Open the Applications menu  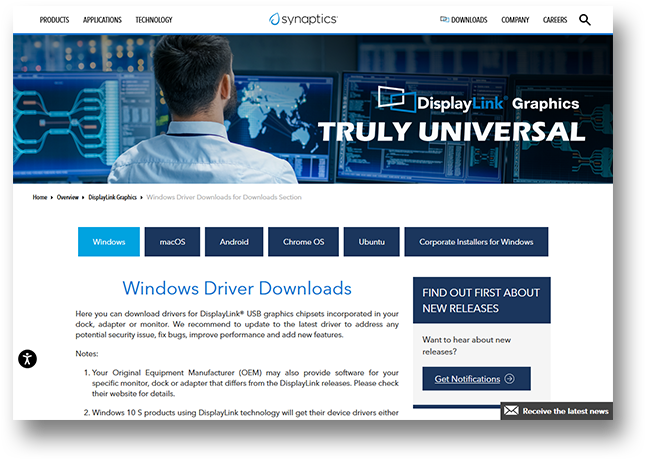coord(102,20)
